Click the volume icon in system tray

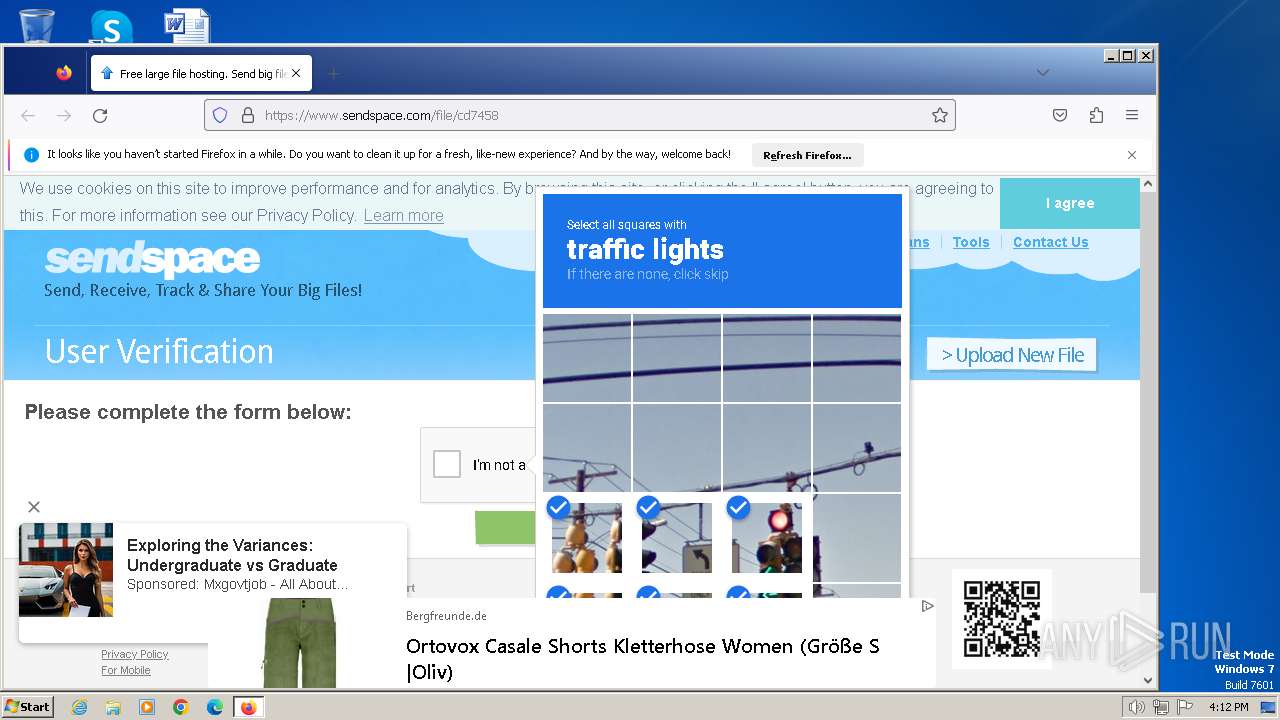tap(1136, 707)
